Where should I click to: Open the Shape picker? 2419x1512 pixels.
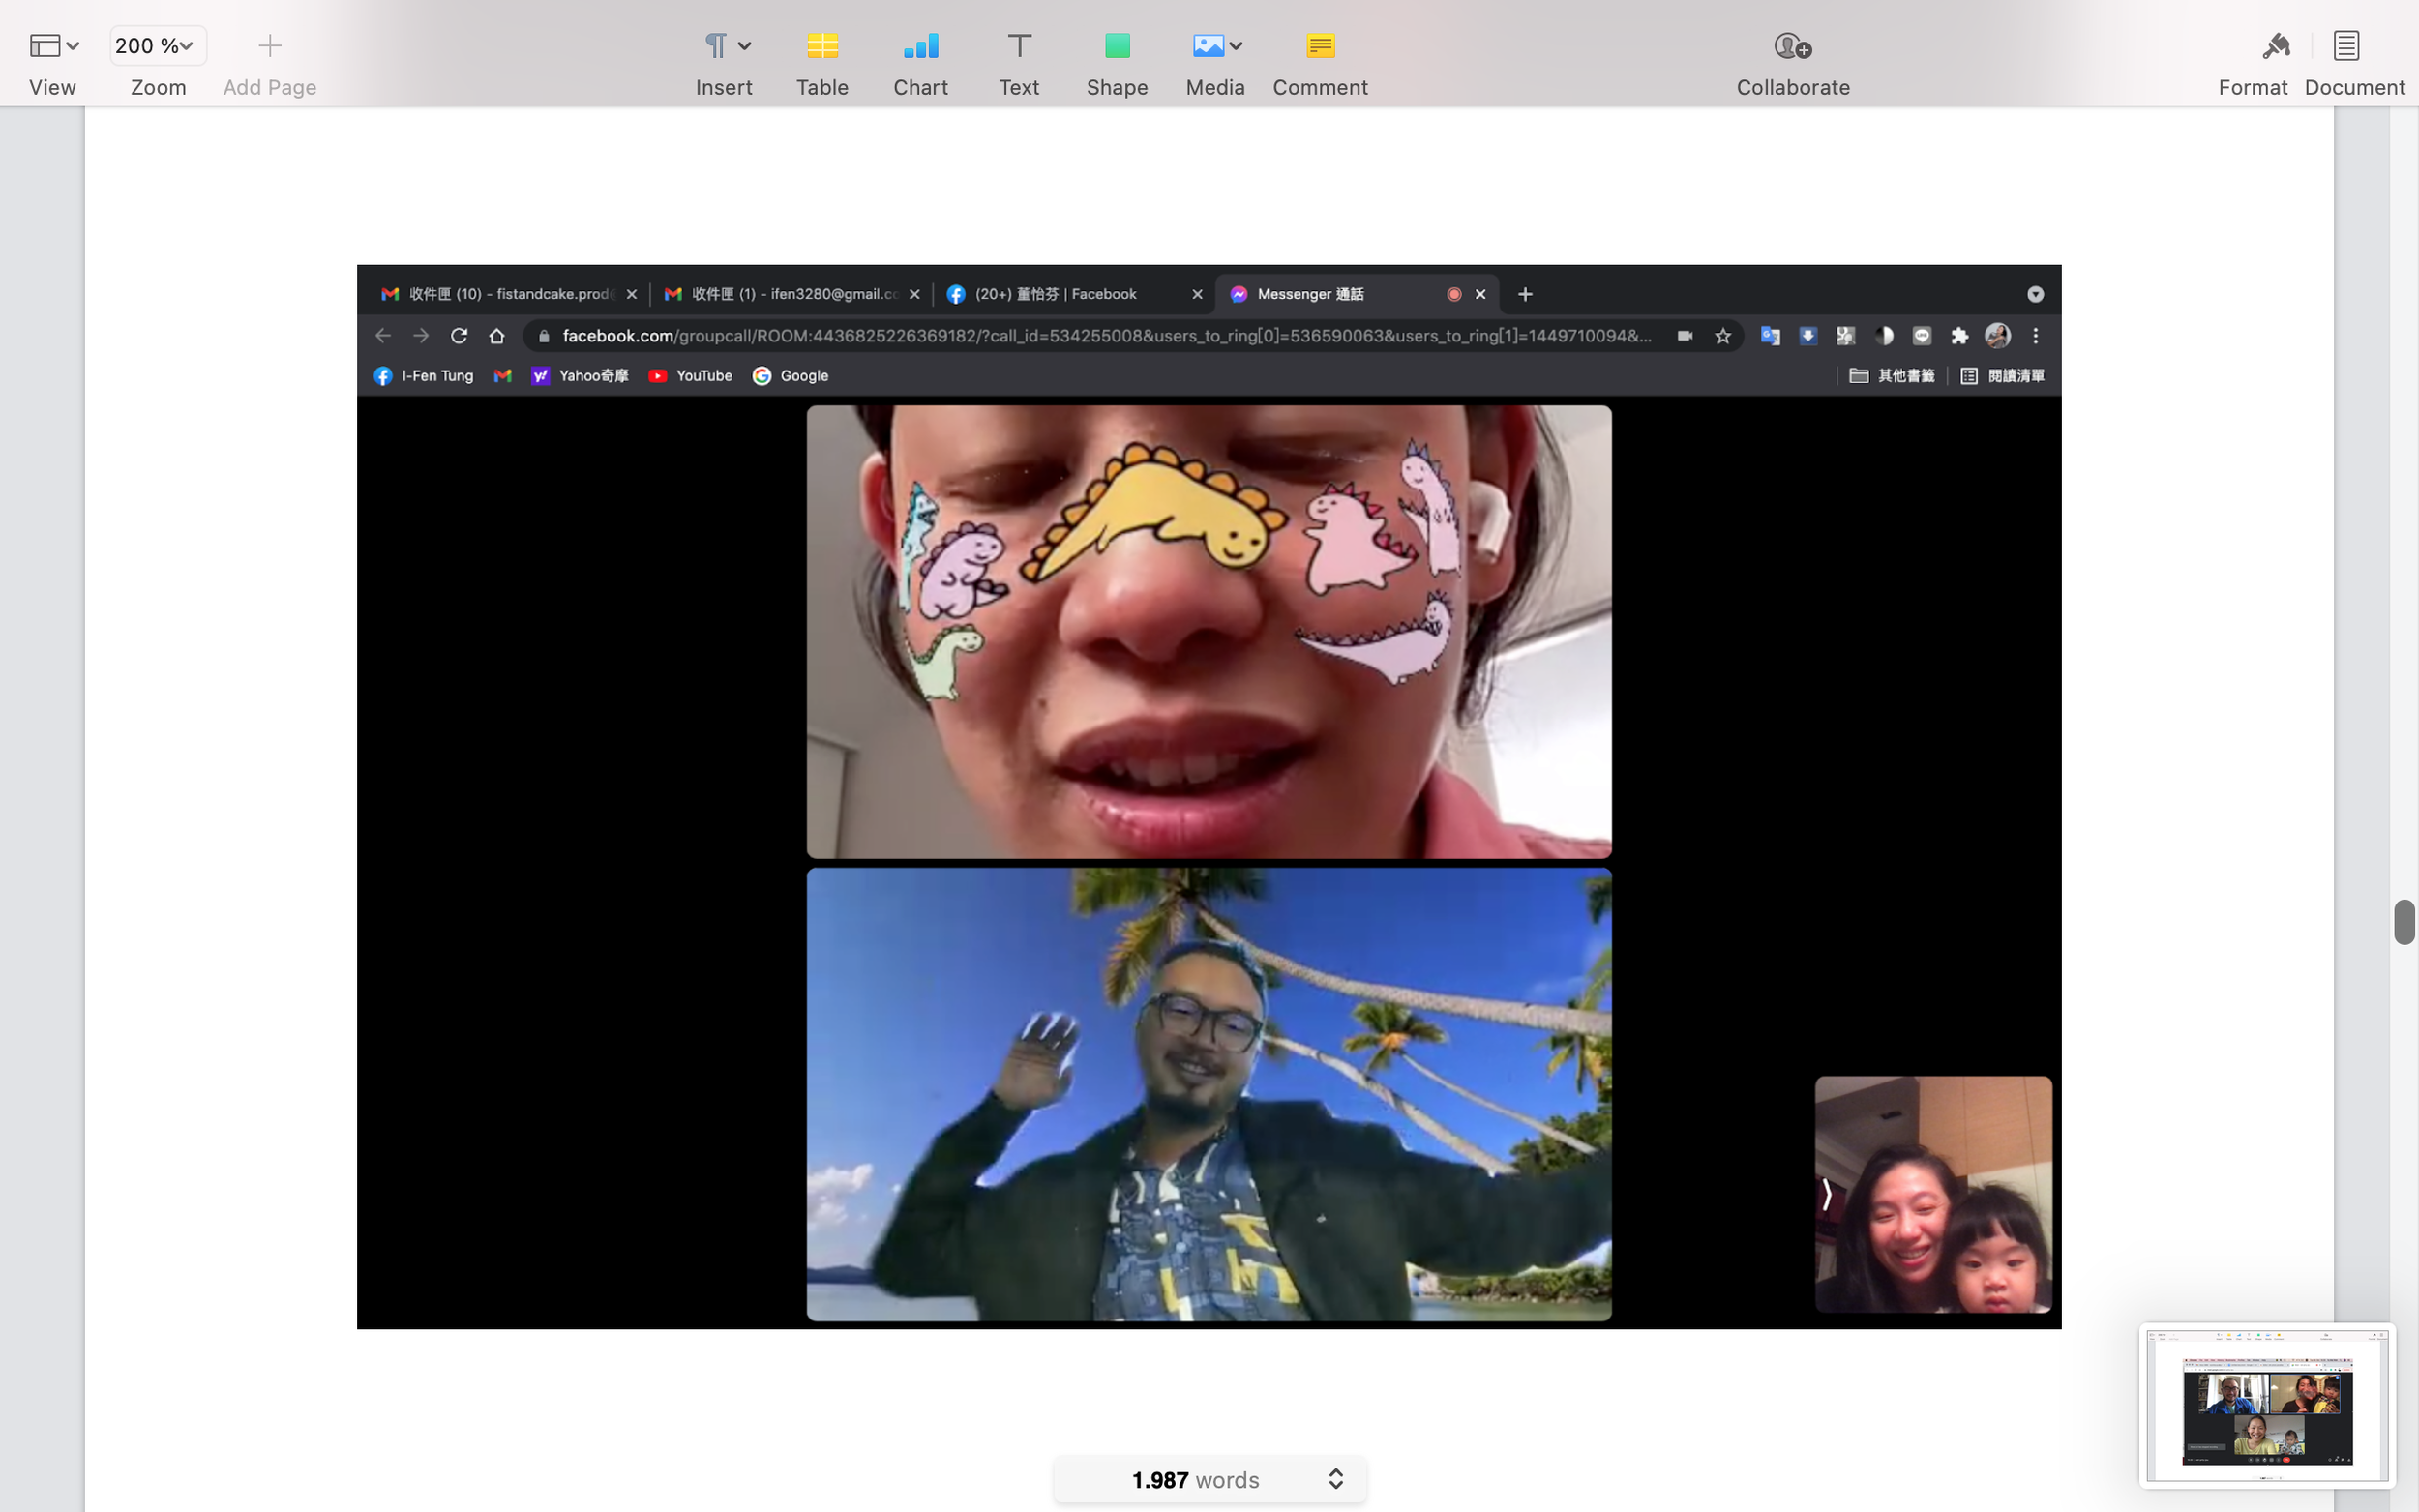pyautogui.click(x=1117, y=46)
